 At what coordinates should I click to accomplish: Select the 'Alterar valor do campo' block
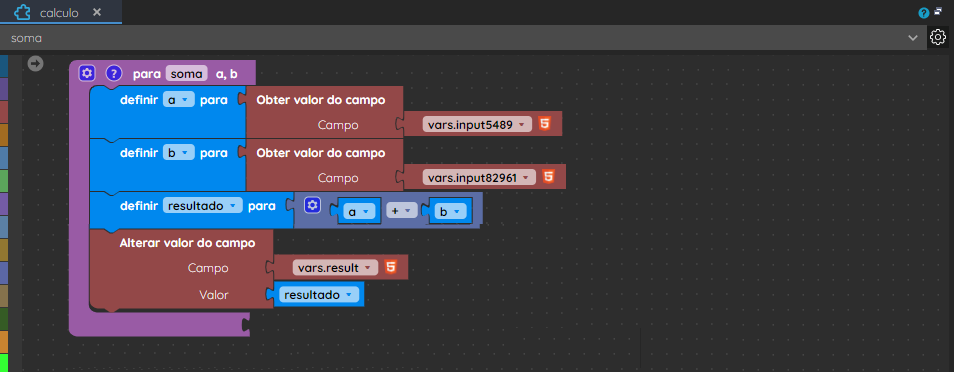pyautogui.click(x=187, y=243)
